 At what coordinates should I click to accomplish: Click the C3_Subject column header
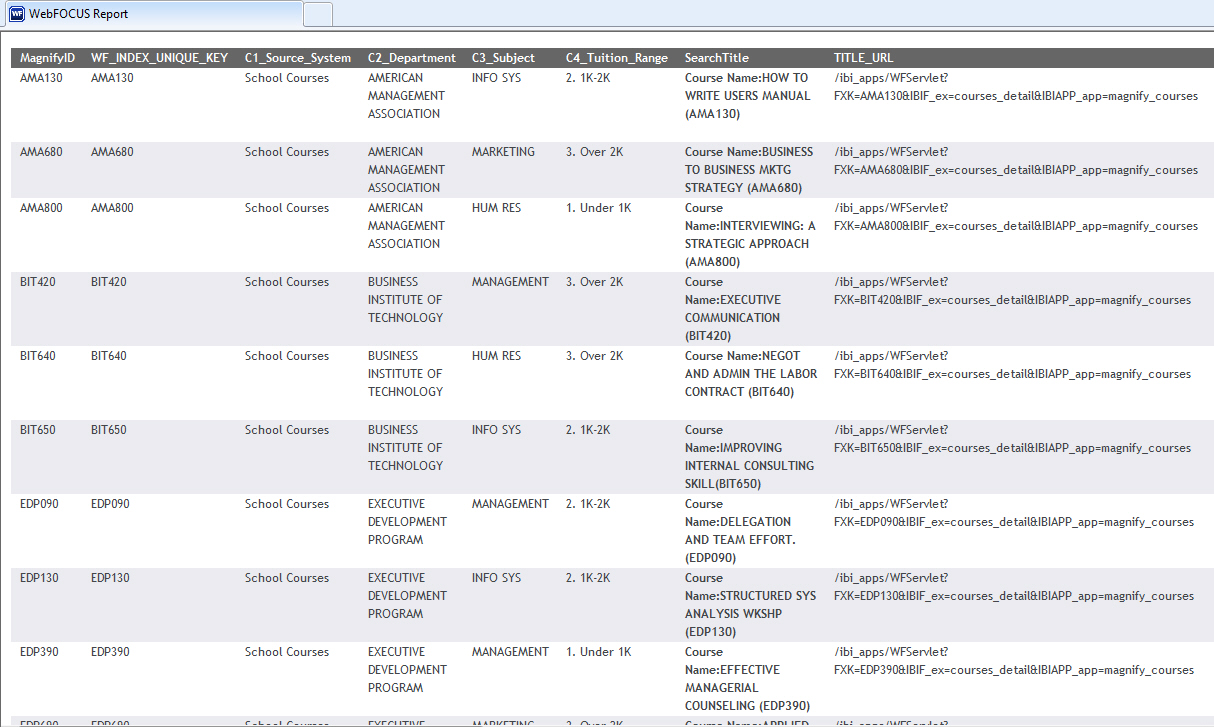[x=503, y=58]
